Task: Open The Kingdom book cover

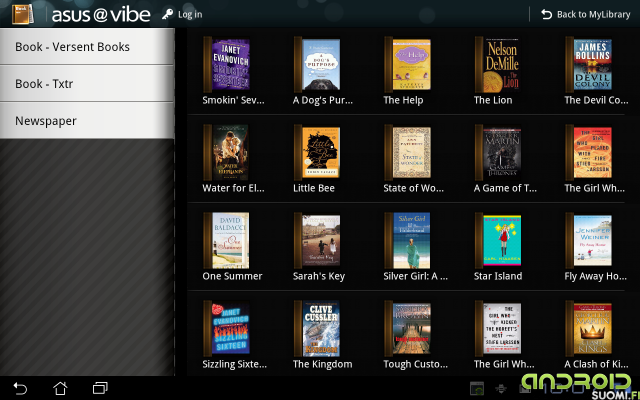Action: (317, 329)
